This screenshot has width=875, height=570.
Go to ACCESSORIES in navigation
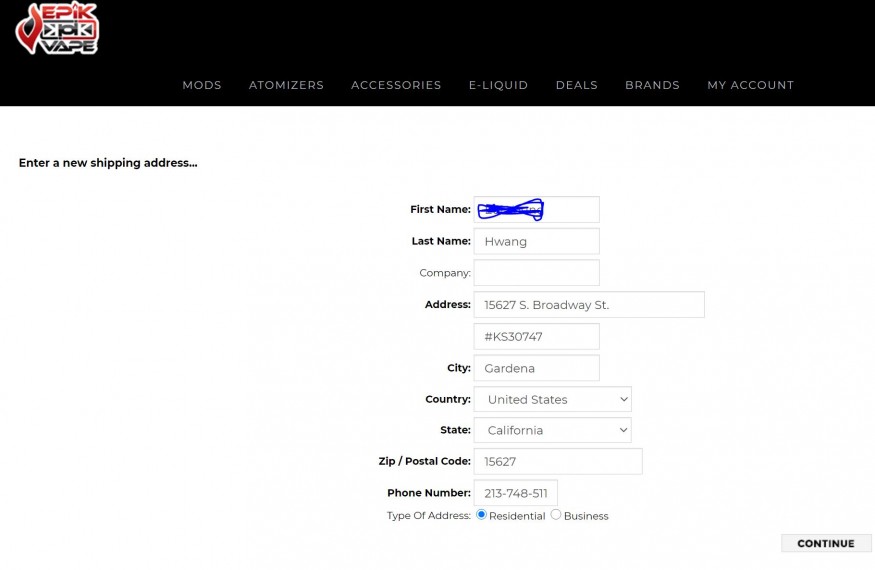coord(396,85)
